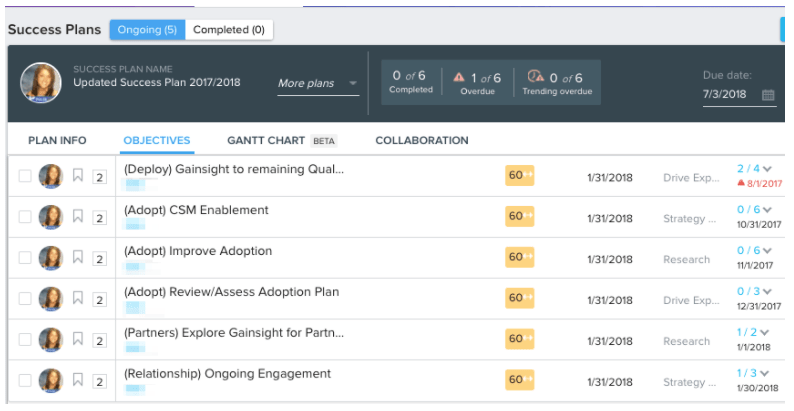The width and height of the screenshot is (794, 411).
Task: Open the CSM Enablement objective link
Action: coord(196,210)
